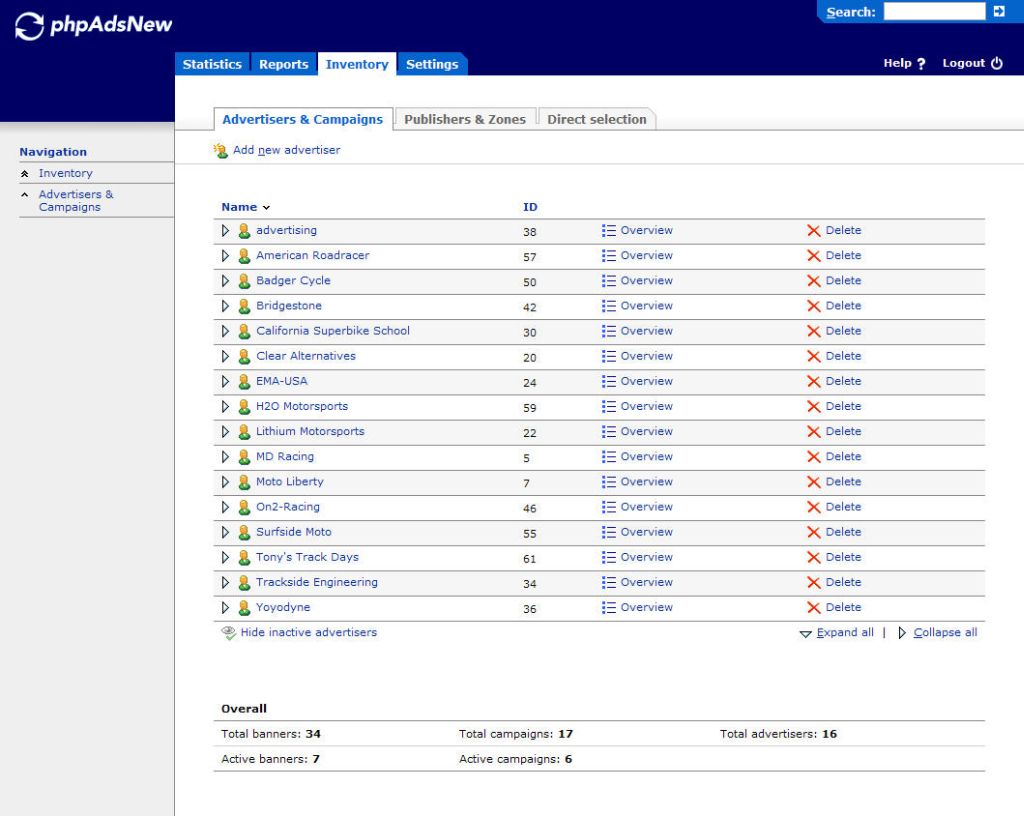Expand the Bridgestone row triangle
The height and width of the screenshot is (816, 1024).
click(225, 306)
